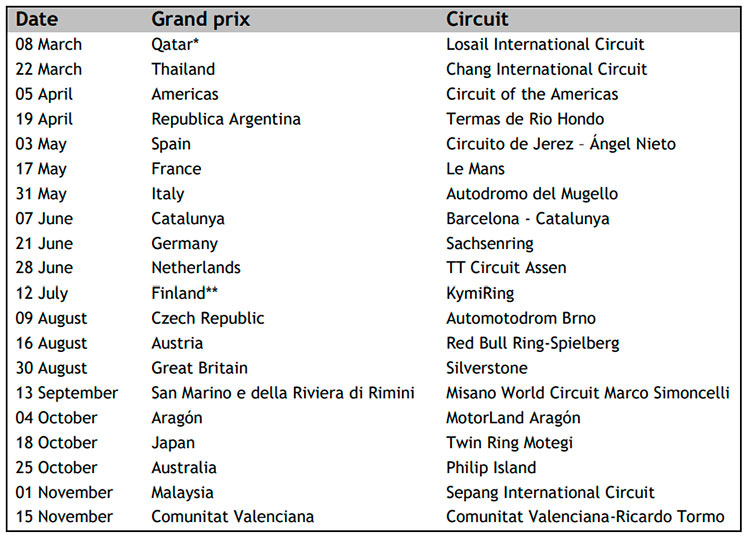Select the Qatar* grand prix entry
This screenshot has width=745, height=537.
coord(175,44)
